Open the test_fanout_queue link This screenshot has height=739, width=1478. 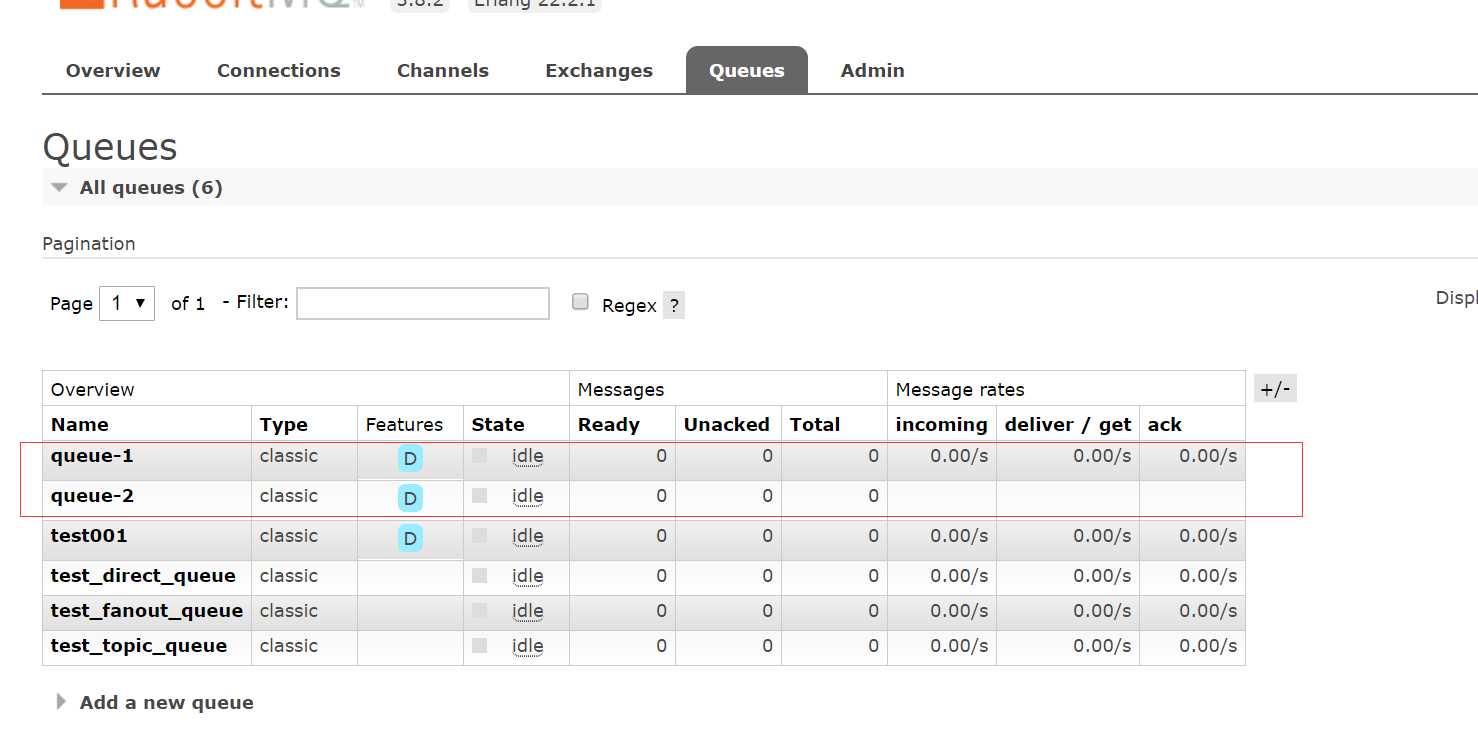tap(147, 611)
